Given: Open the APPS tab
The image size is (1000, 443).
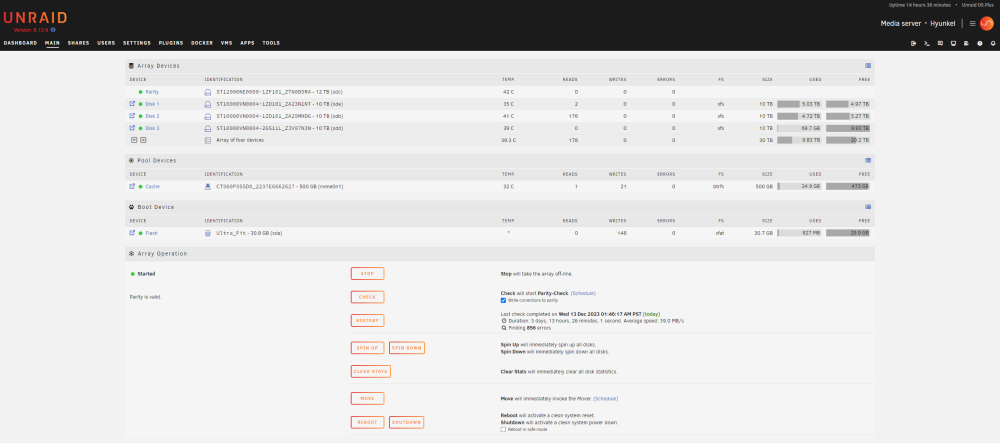Looking at the screenshot, I should (247, 43).
